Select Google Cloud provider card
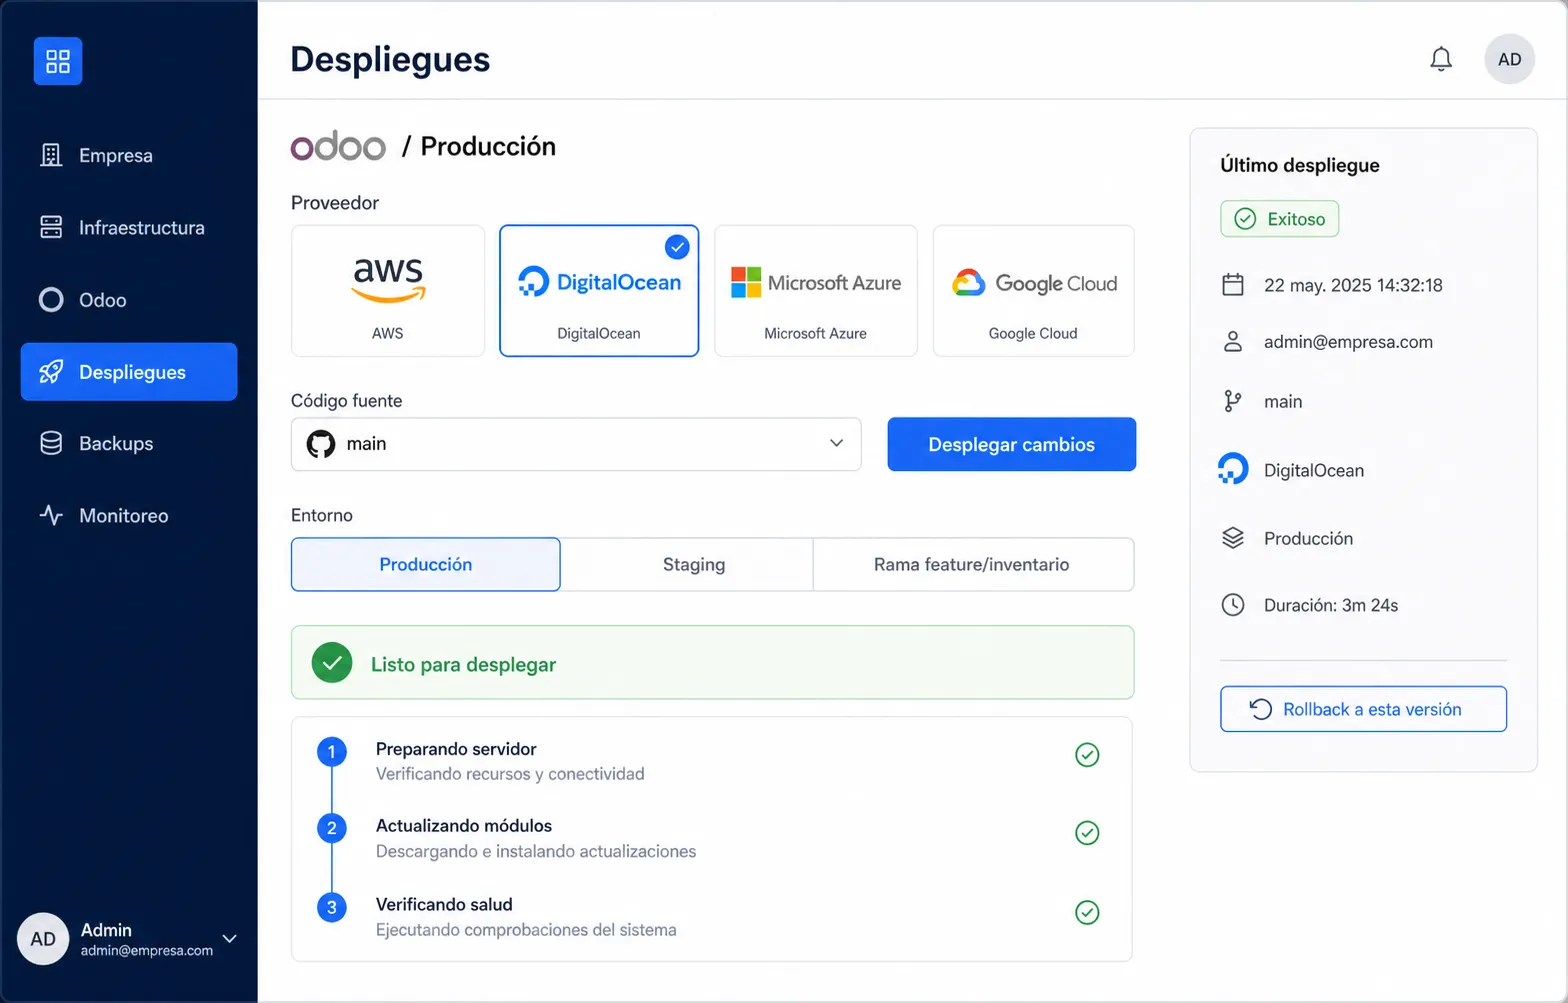This screenshot has width=1568, height=1003. [x=1034, y=291]
